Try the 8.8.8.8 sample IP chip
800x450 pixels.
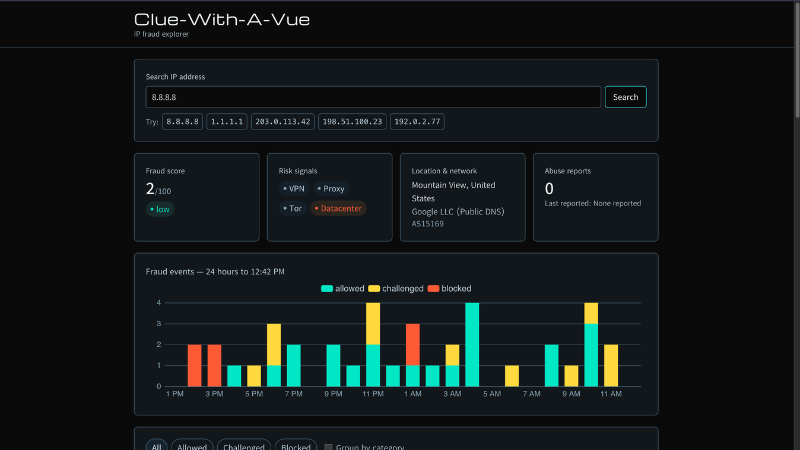(182, 121)
